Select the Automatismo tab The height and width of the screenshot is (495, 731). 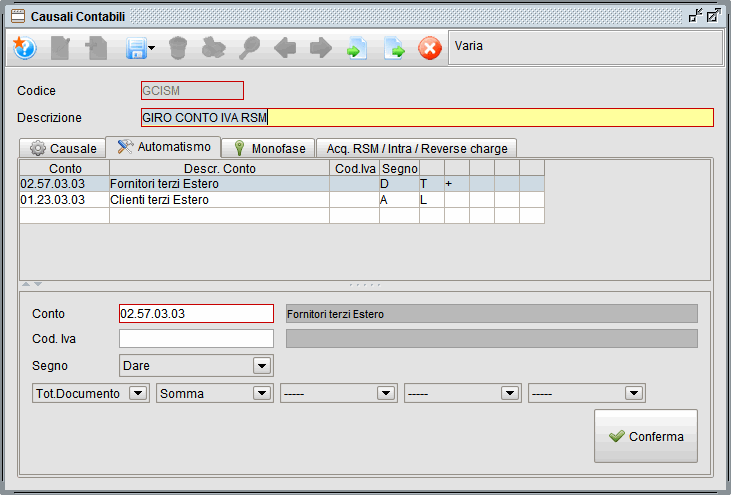[x=163, y=147]
